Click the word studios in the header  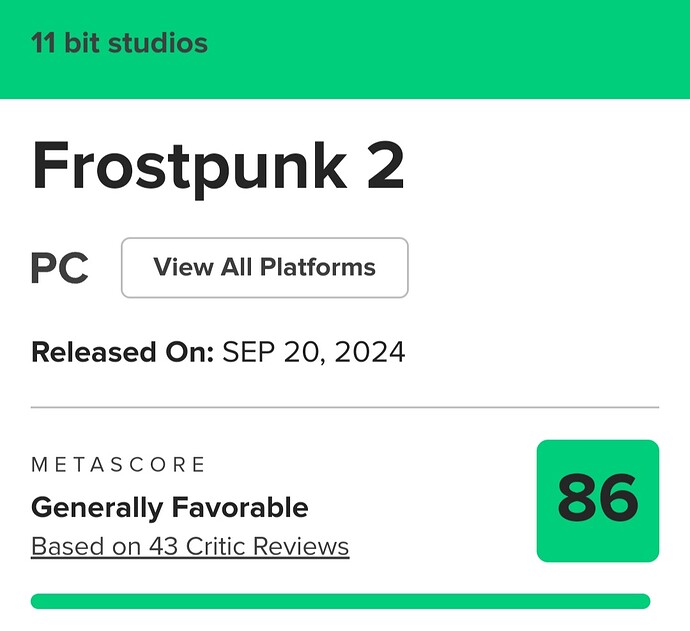pyautogui.click(x=158, y=43)
